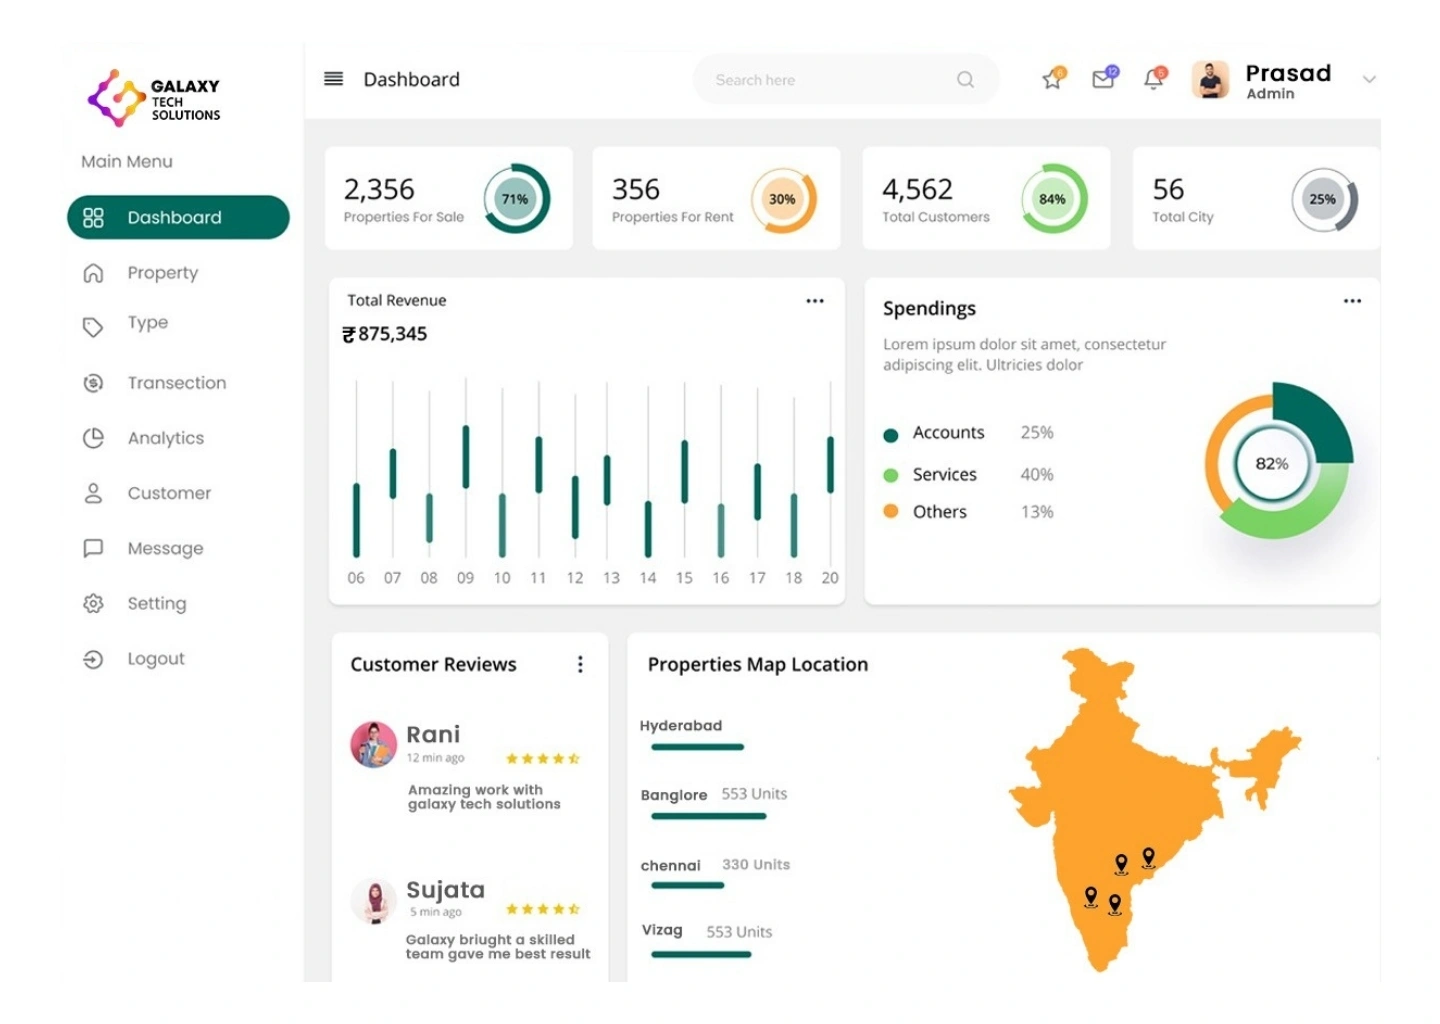Click the Logout icon in sidebar
The image size is (1440, 1024).
click(x=93, y=659)
